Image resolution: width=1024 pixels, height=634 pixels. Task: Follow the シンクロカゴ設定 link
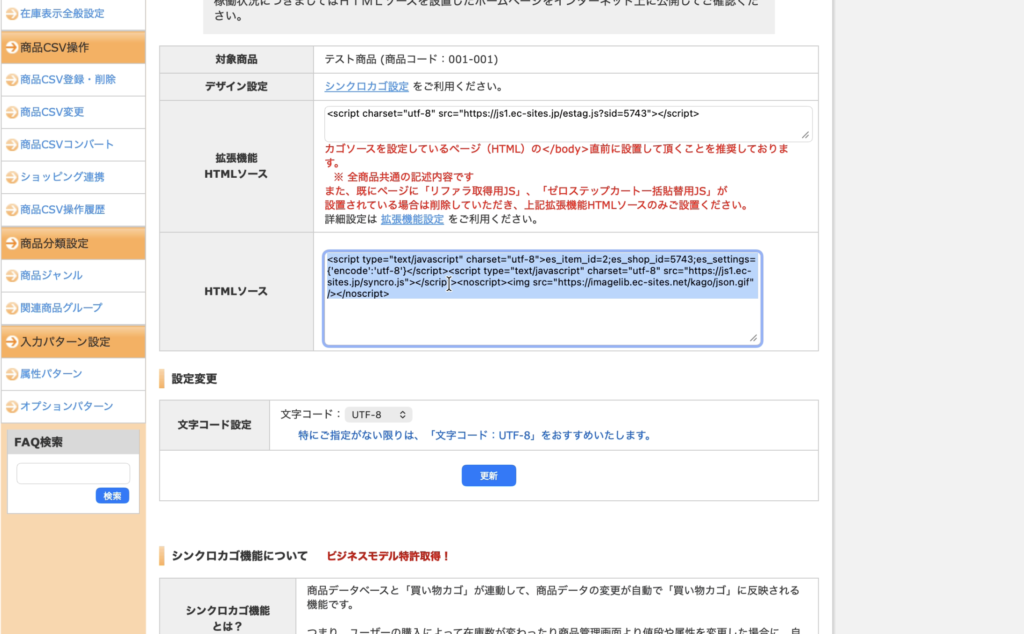coord(366,86)
